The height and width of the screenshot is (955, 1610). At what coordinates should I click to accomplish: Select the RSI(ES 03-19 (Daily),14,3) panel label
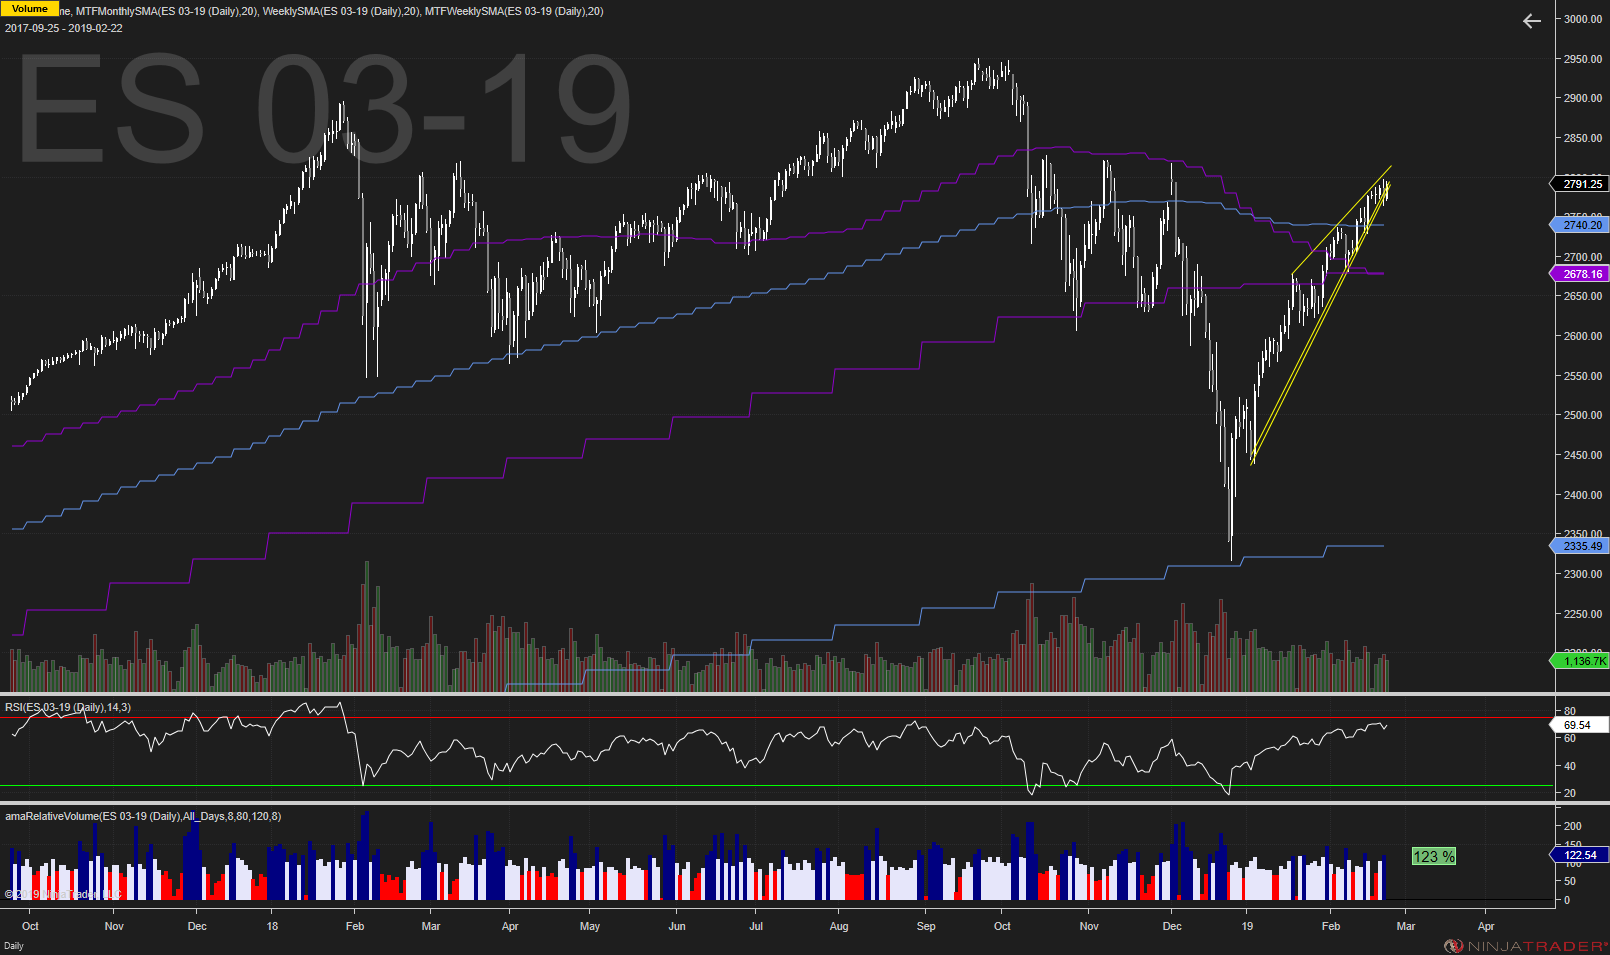[68, 707]
